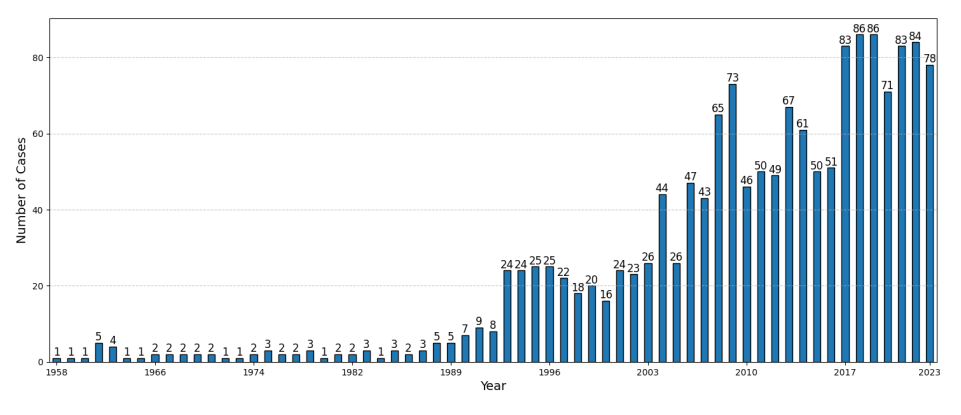Select the 2003 x-axis tick label
The image size is (961, 415).
click(x=648, y=372)
